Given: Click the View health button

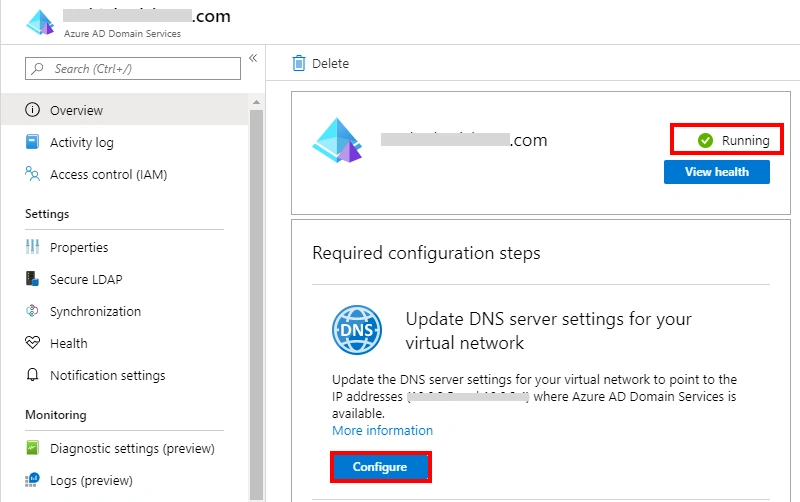Looking at the screenshot, I should coord(717,172).
